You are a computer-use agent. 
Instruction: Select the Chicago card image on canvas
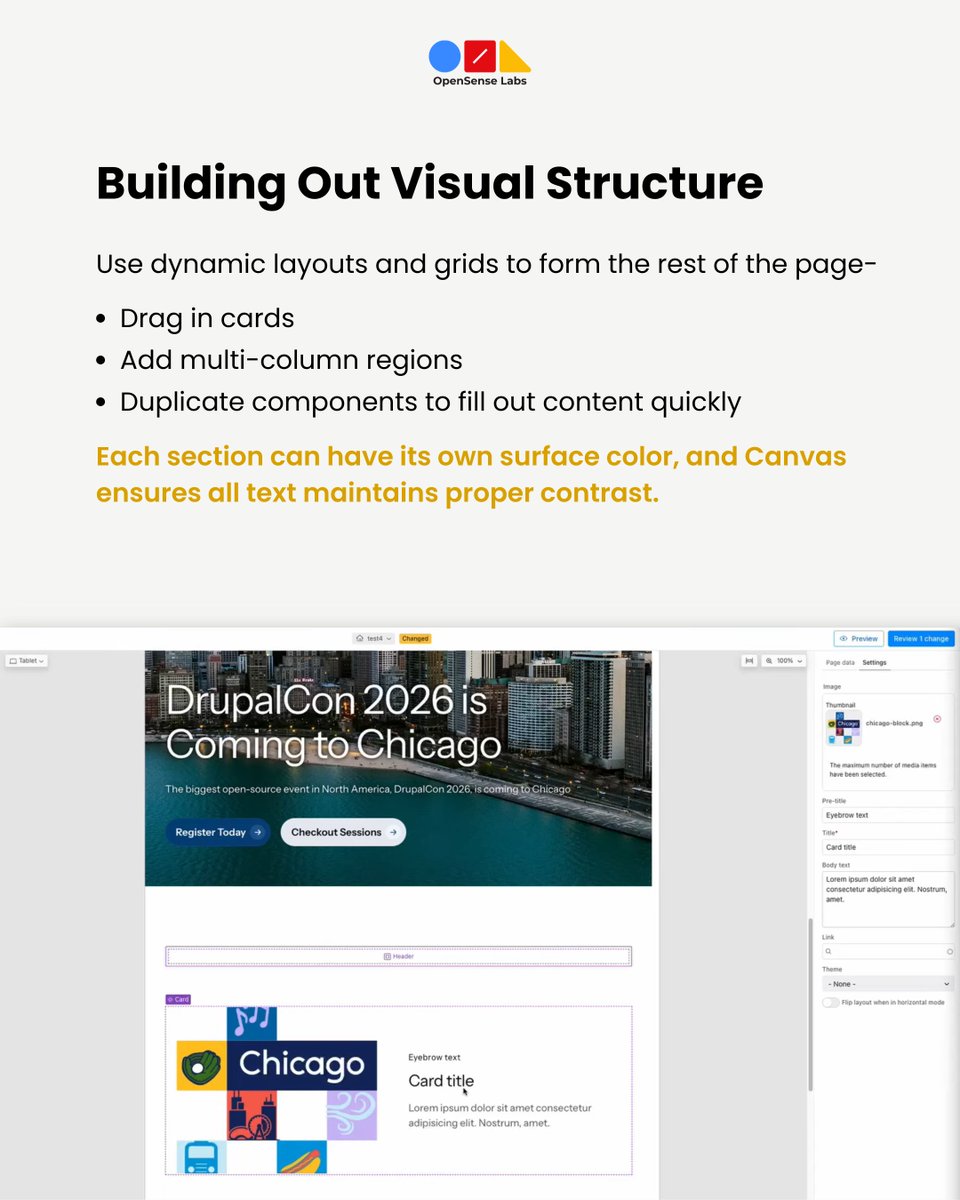(277, 1090)
